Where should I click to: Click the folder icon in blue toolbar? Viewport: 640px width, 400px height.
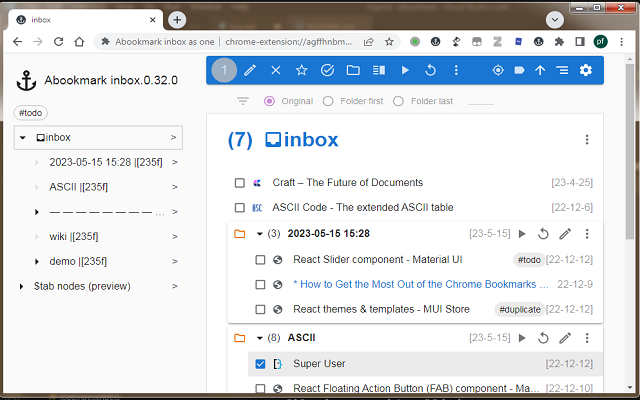353,70
